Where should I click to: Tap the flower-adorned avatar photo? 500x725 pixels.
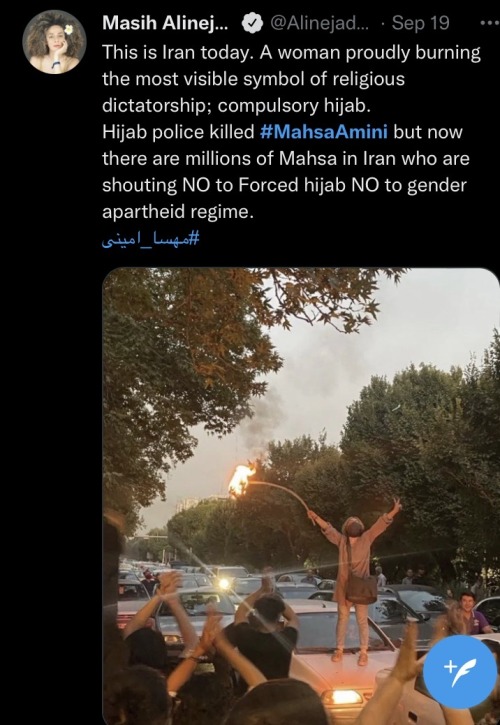tap(55, 42)
